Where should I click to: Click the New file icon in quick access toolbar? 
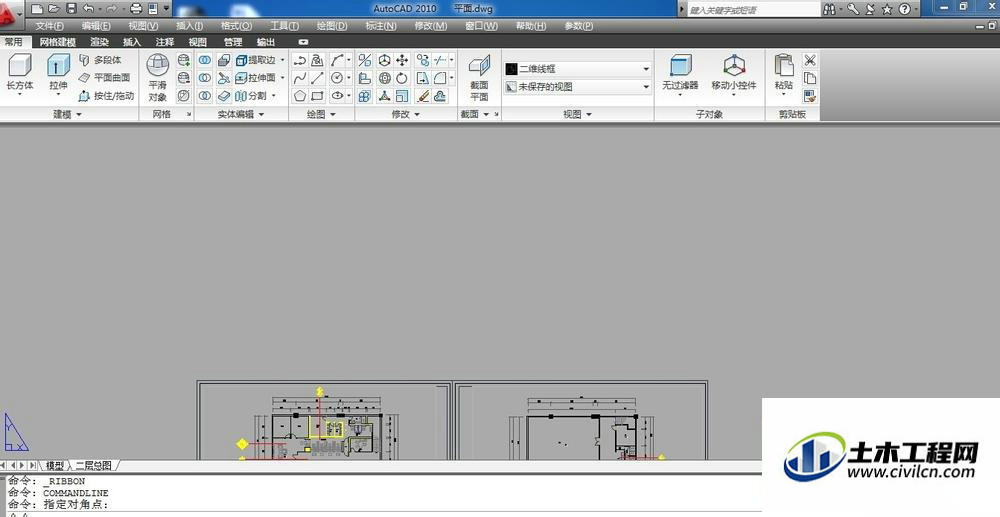tap(37, 9)
